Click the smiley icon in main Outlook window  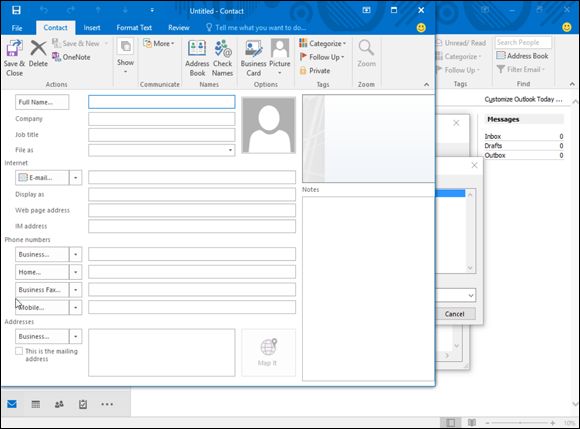tap(567, 27)
